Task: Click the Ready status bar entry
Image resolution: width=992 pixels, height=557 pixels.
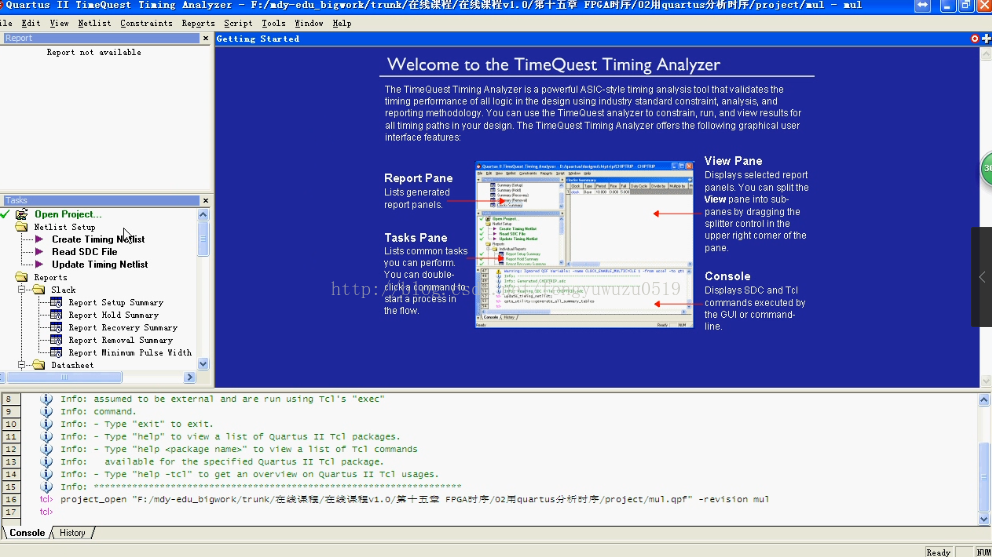Action: point(938,552)
